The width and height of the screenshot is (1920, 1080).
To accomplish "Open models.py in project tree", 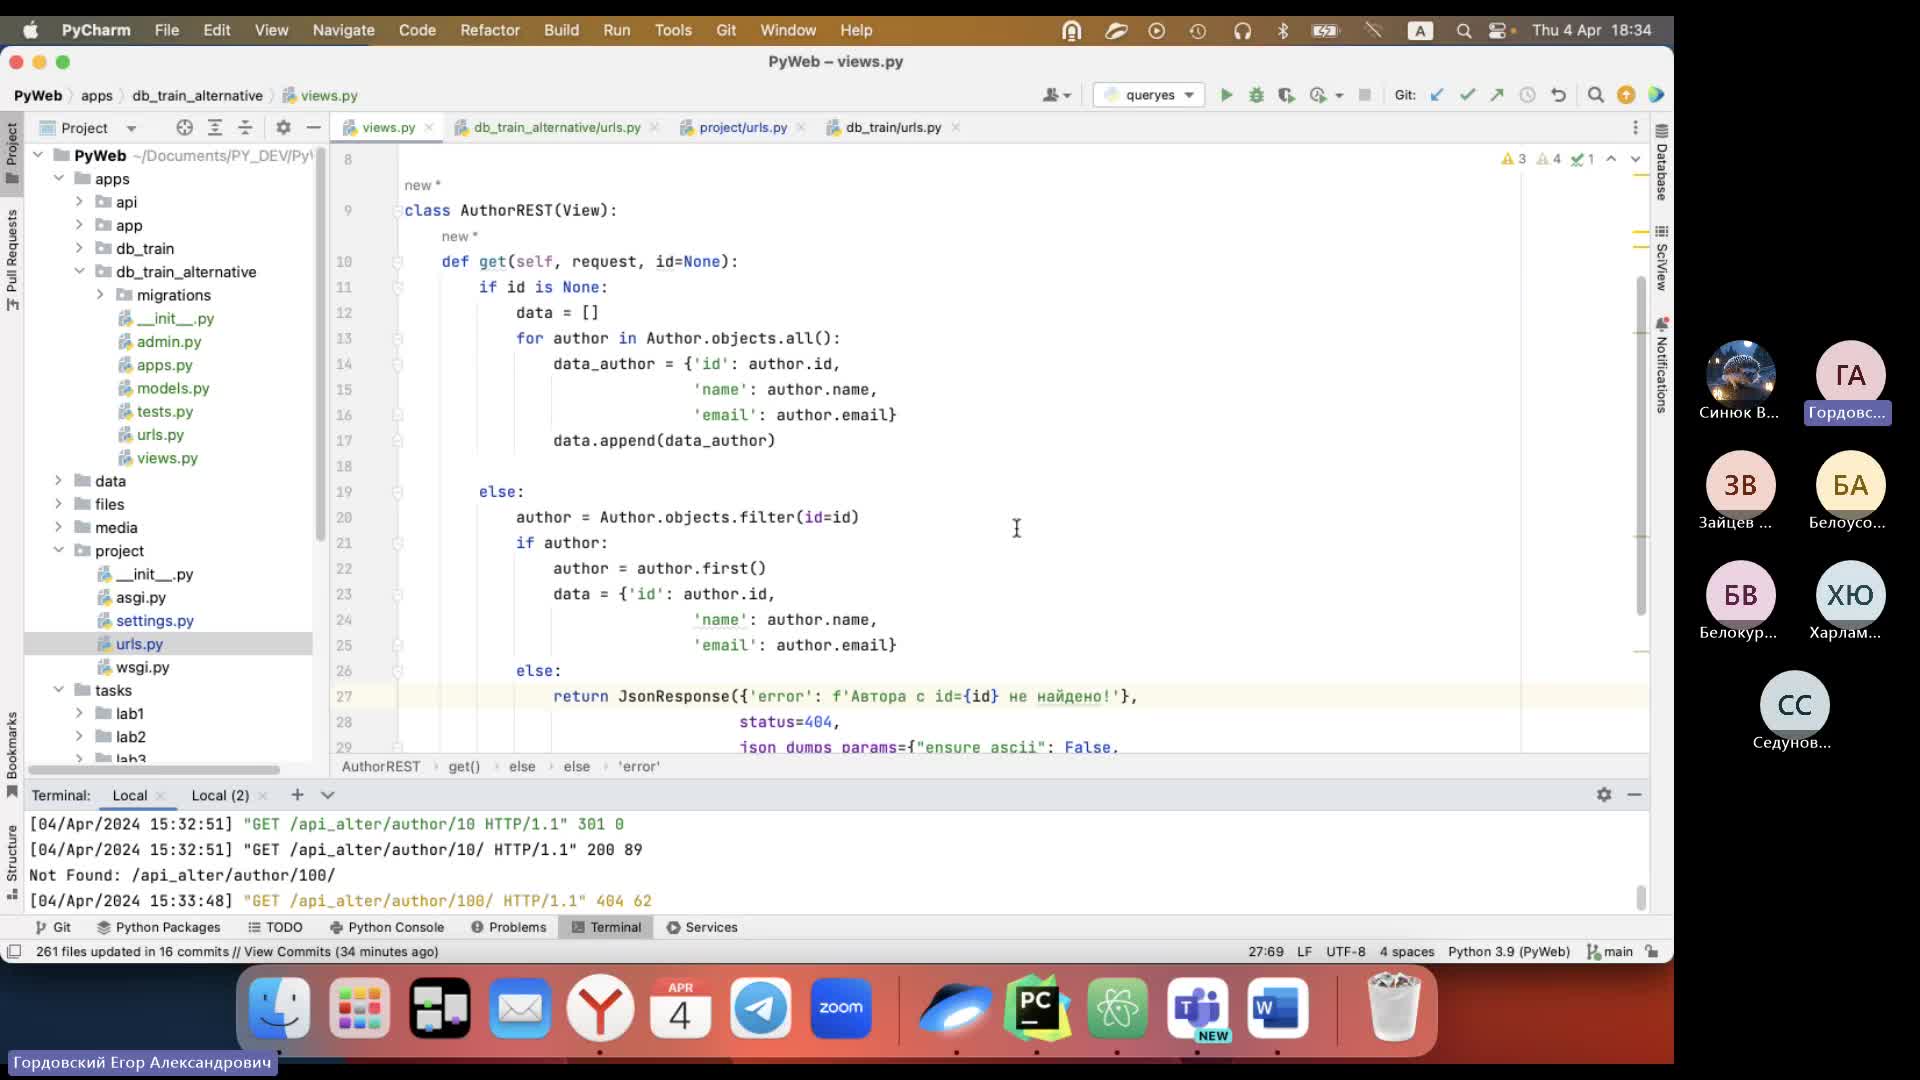I will coord(173,388).
